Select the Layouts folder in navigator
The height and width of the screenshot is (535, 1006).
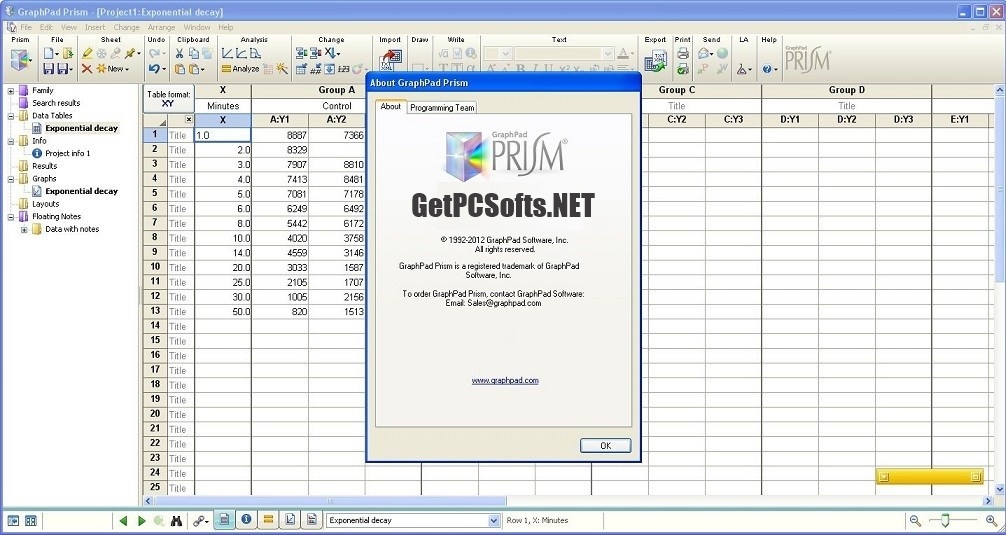(x=46, y=204)
